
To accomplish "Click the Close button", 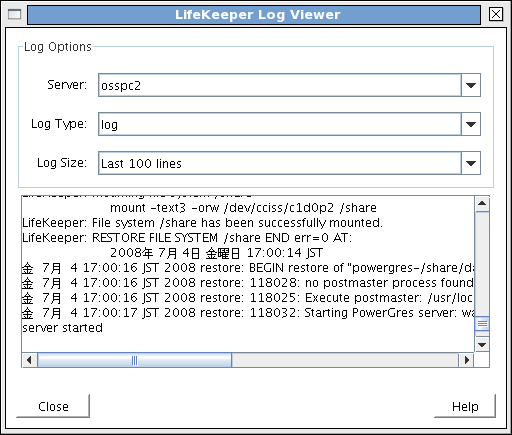I will (53, 406).
